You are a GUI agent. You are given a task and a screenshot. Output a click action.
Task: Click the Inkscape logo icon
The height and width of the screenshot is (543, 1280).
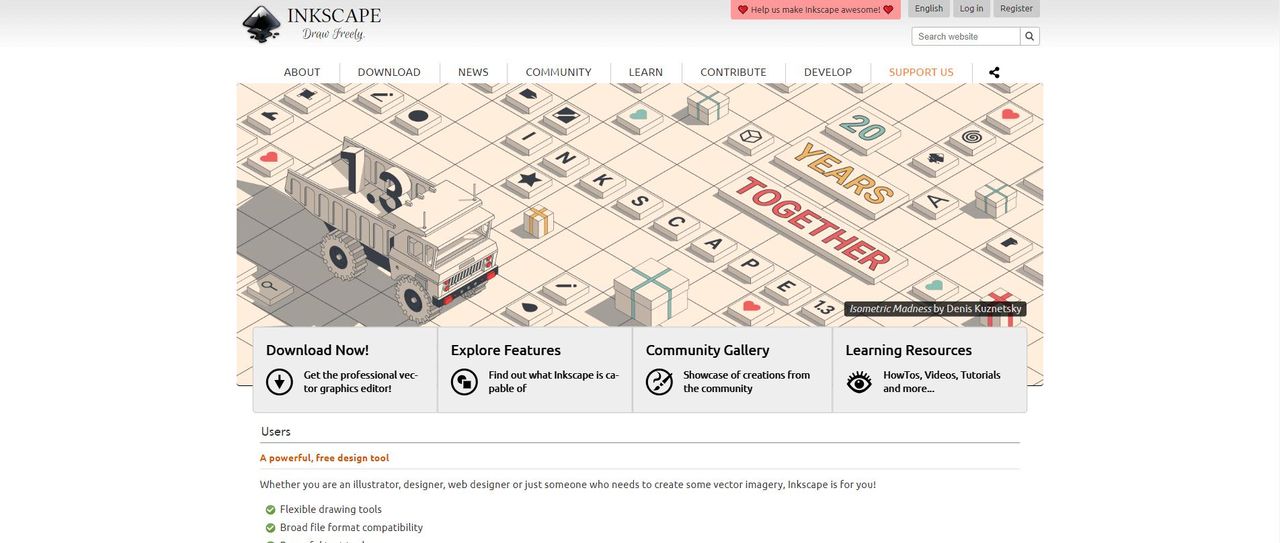click(262, 24)
